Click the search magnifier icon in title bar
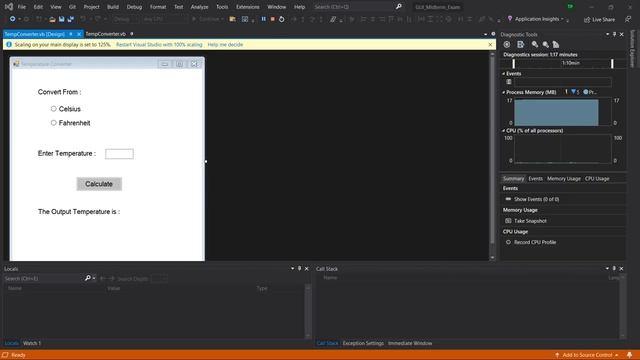The image size is (640, 360). pos(399,7)
